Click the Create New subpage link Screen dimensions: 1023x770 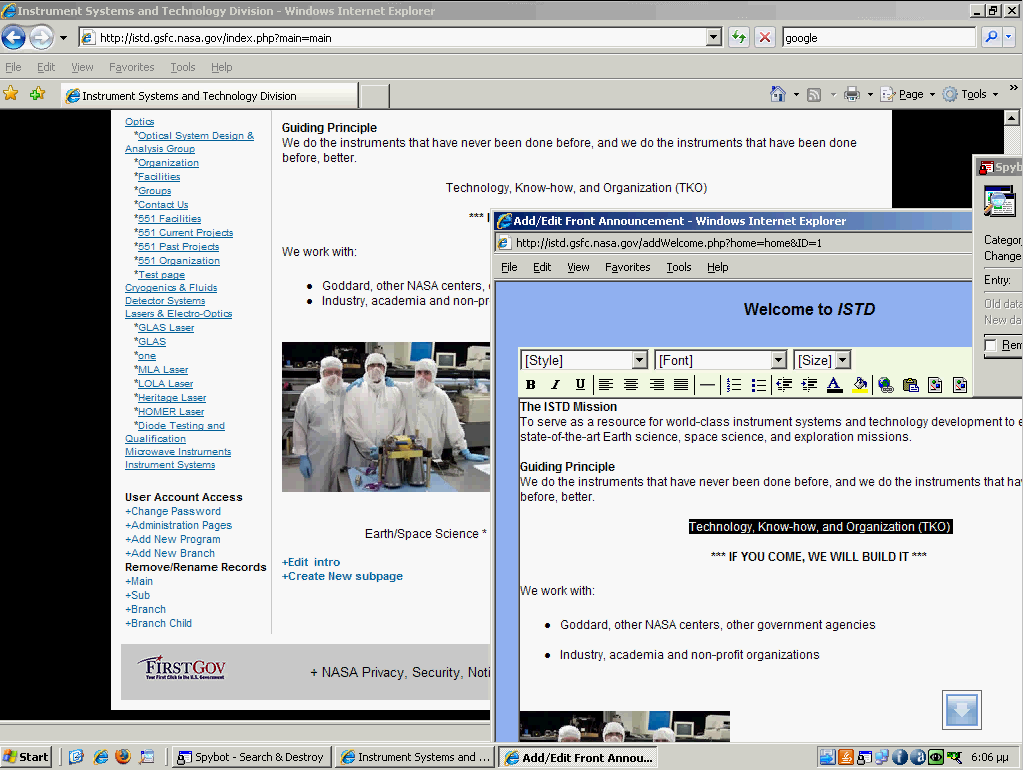[x=343, y=576]
